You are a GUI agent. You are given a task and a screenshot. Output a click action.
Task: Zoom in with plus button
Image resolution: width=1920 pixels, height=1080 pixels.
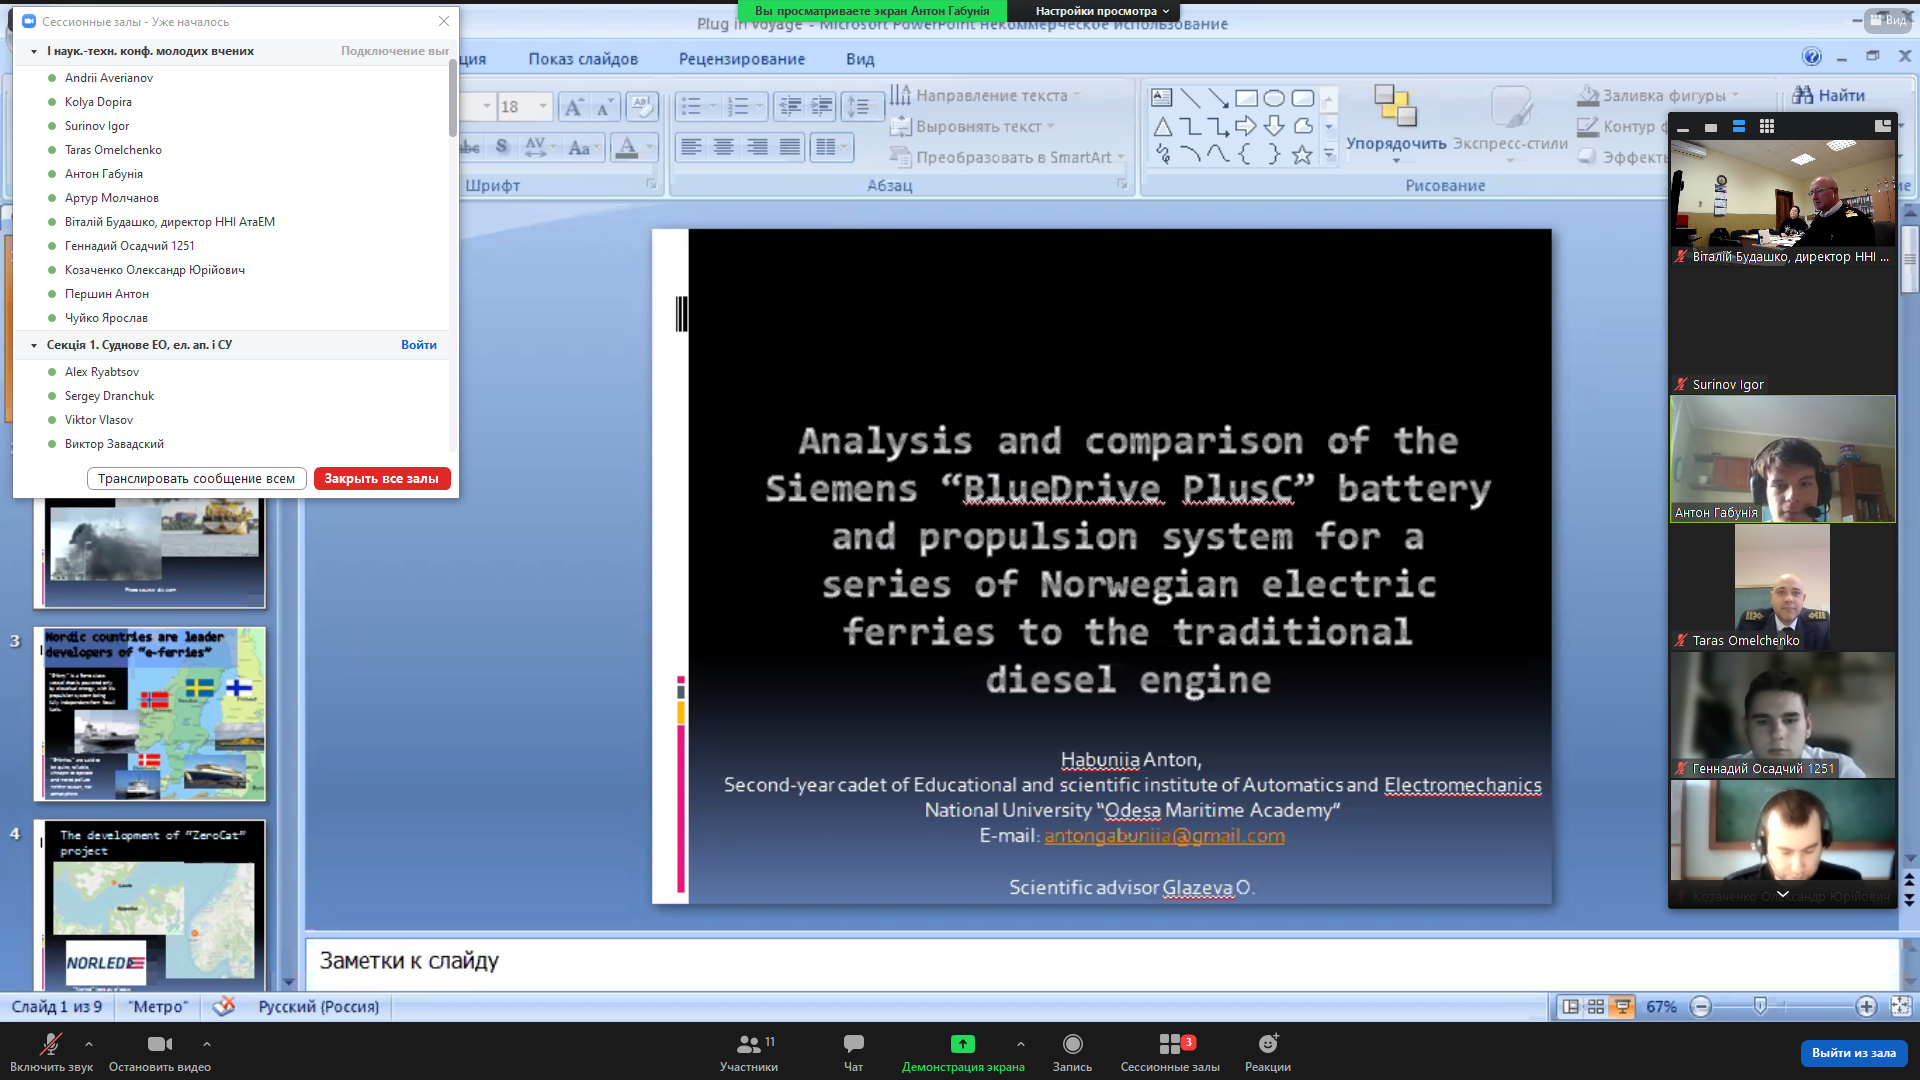click(x=1866, y=1007)
